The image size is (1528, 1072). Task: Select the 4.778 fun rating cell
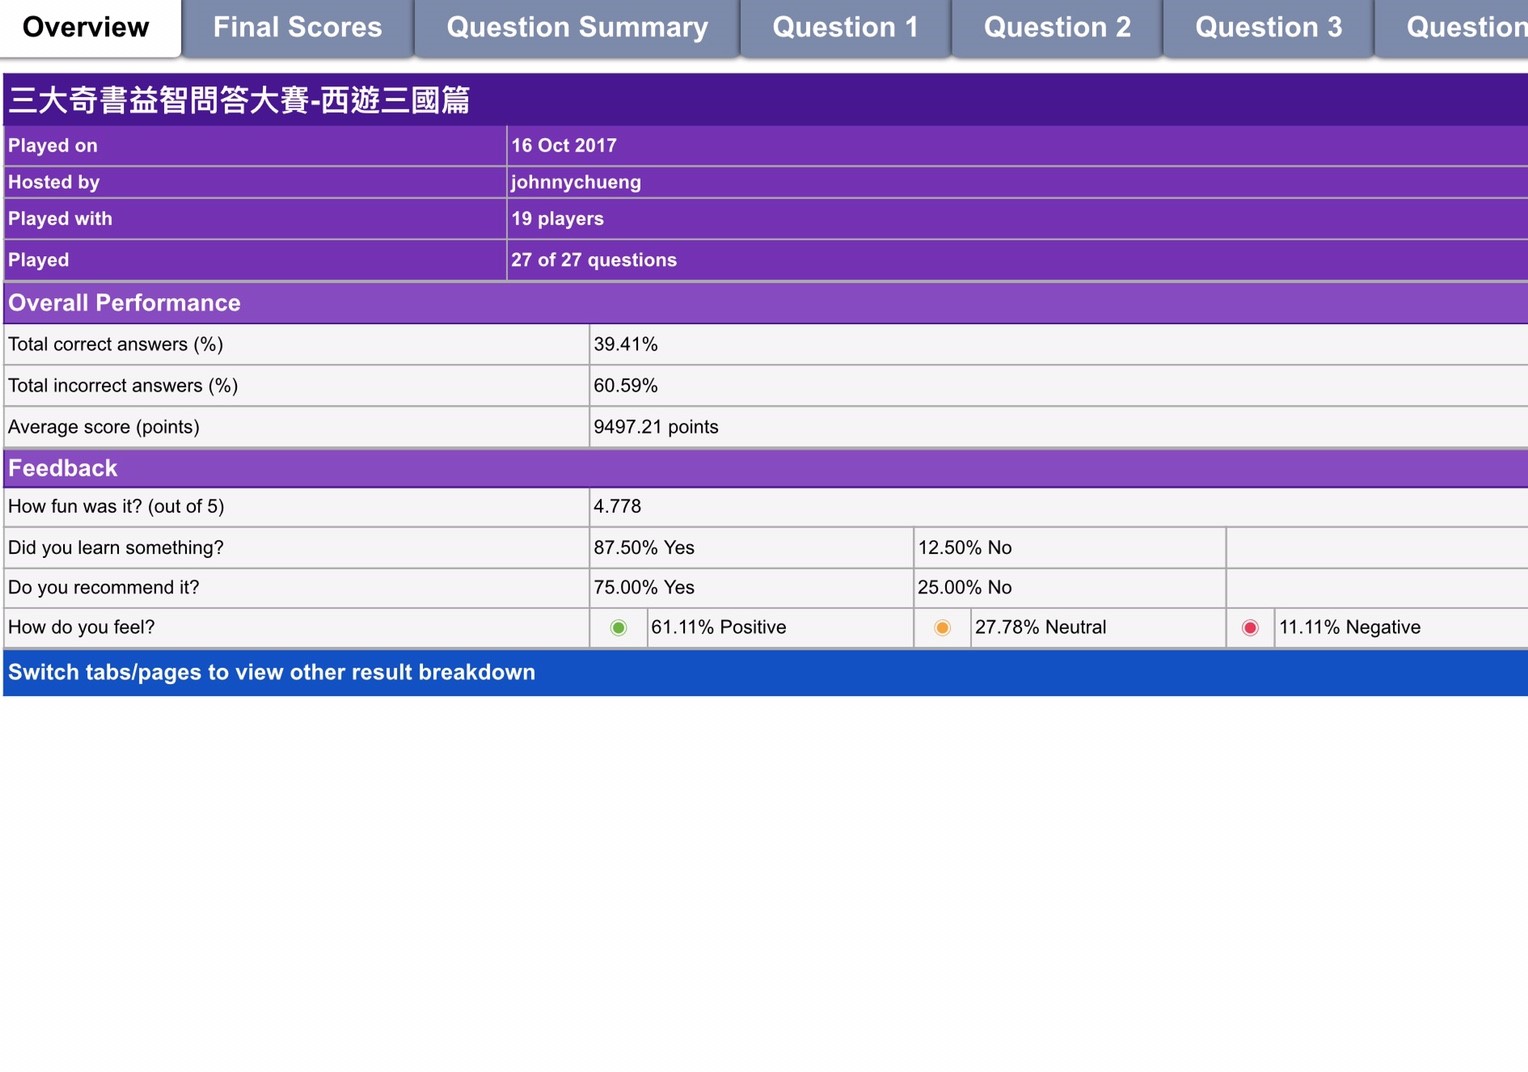(x=618, y=507)
